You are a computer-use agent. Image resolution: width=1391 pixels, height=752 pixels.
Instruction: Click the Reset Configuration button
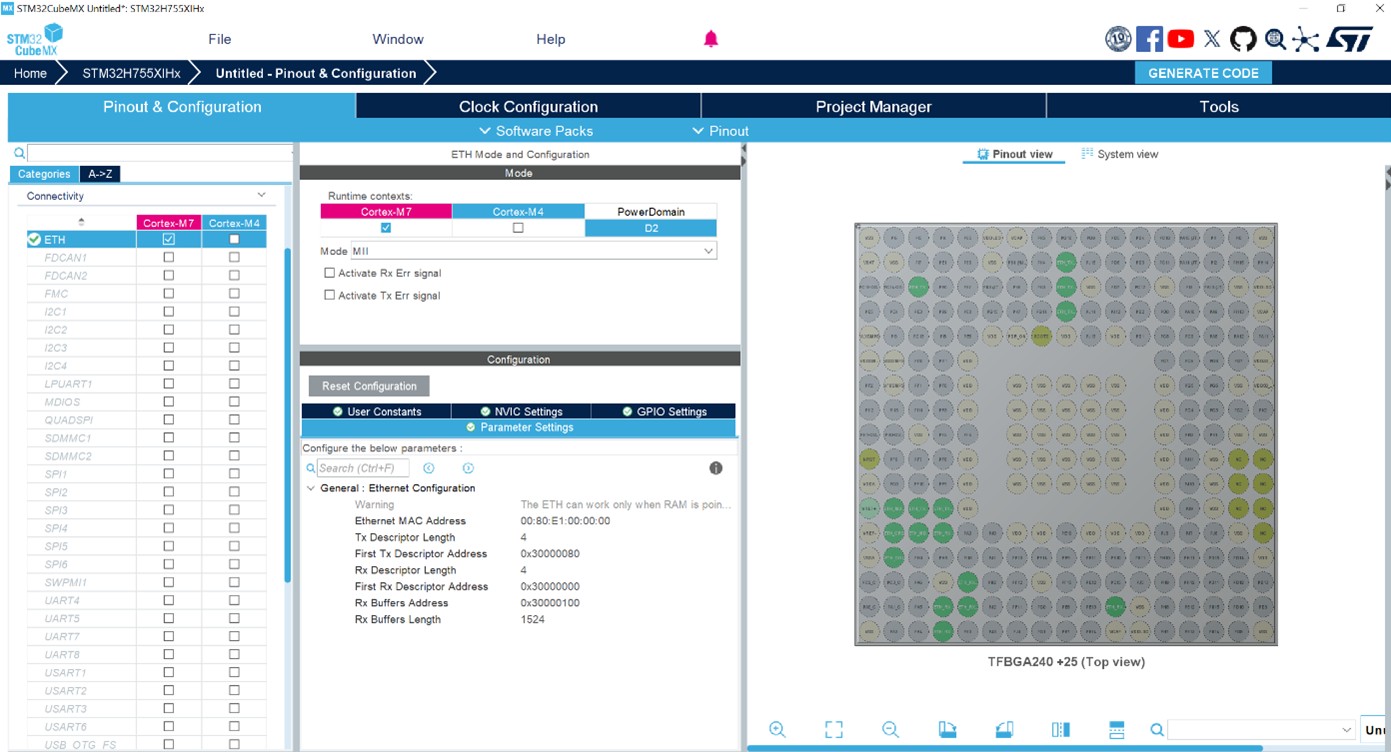click(x=369, y=386)
